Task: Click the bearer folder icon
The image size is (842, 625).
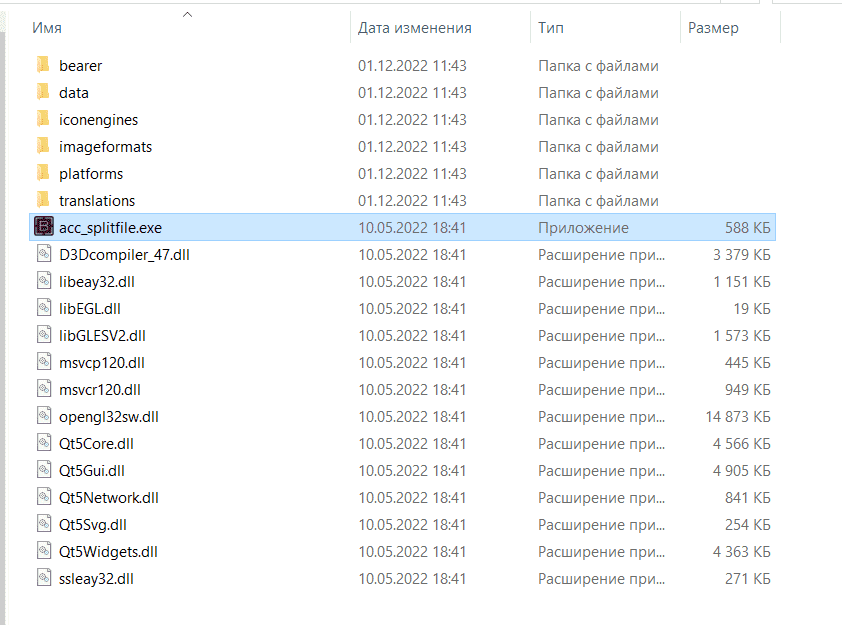Action: (x=43, y=64)
